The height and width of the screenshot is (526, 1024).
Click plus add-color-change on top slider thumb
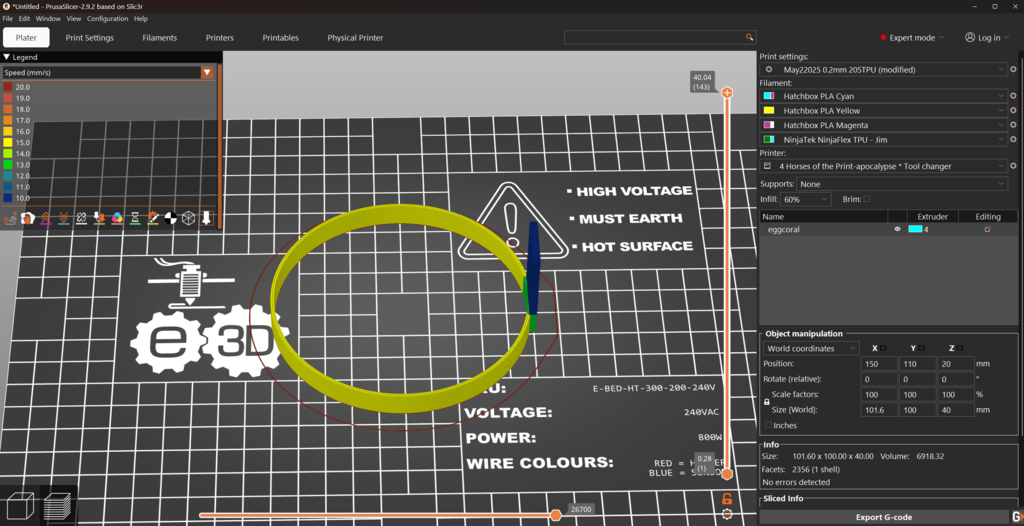click(727, 93)
